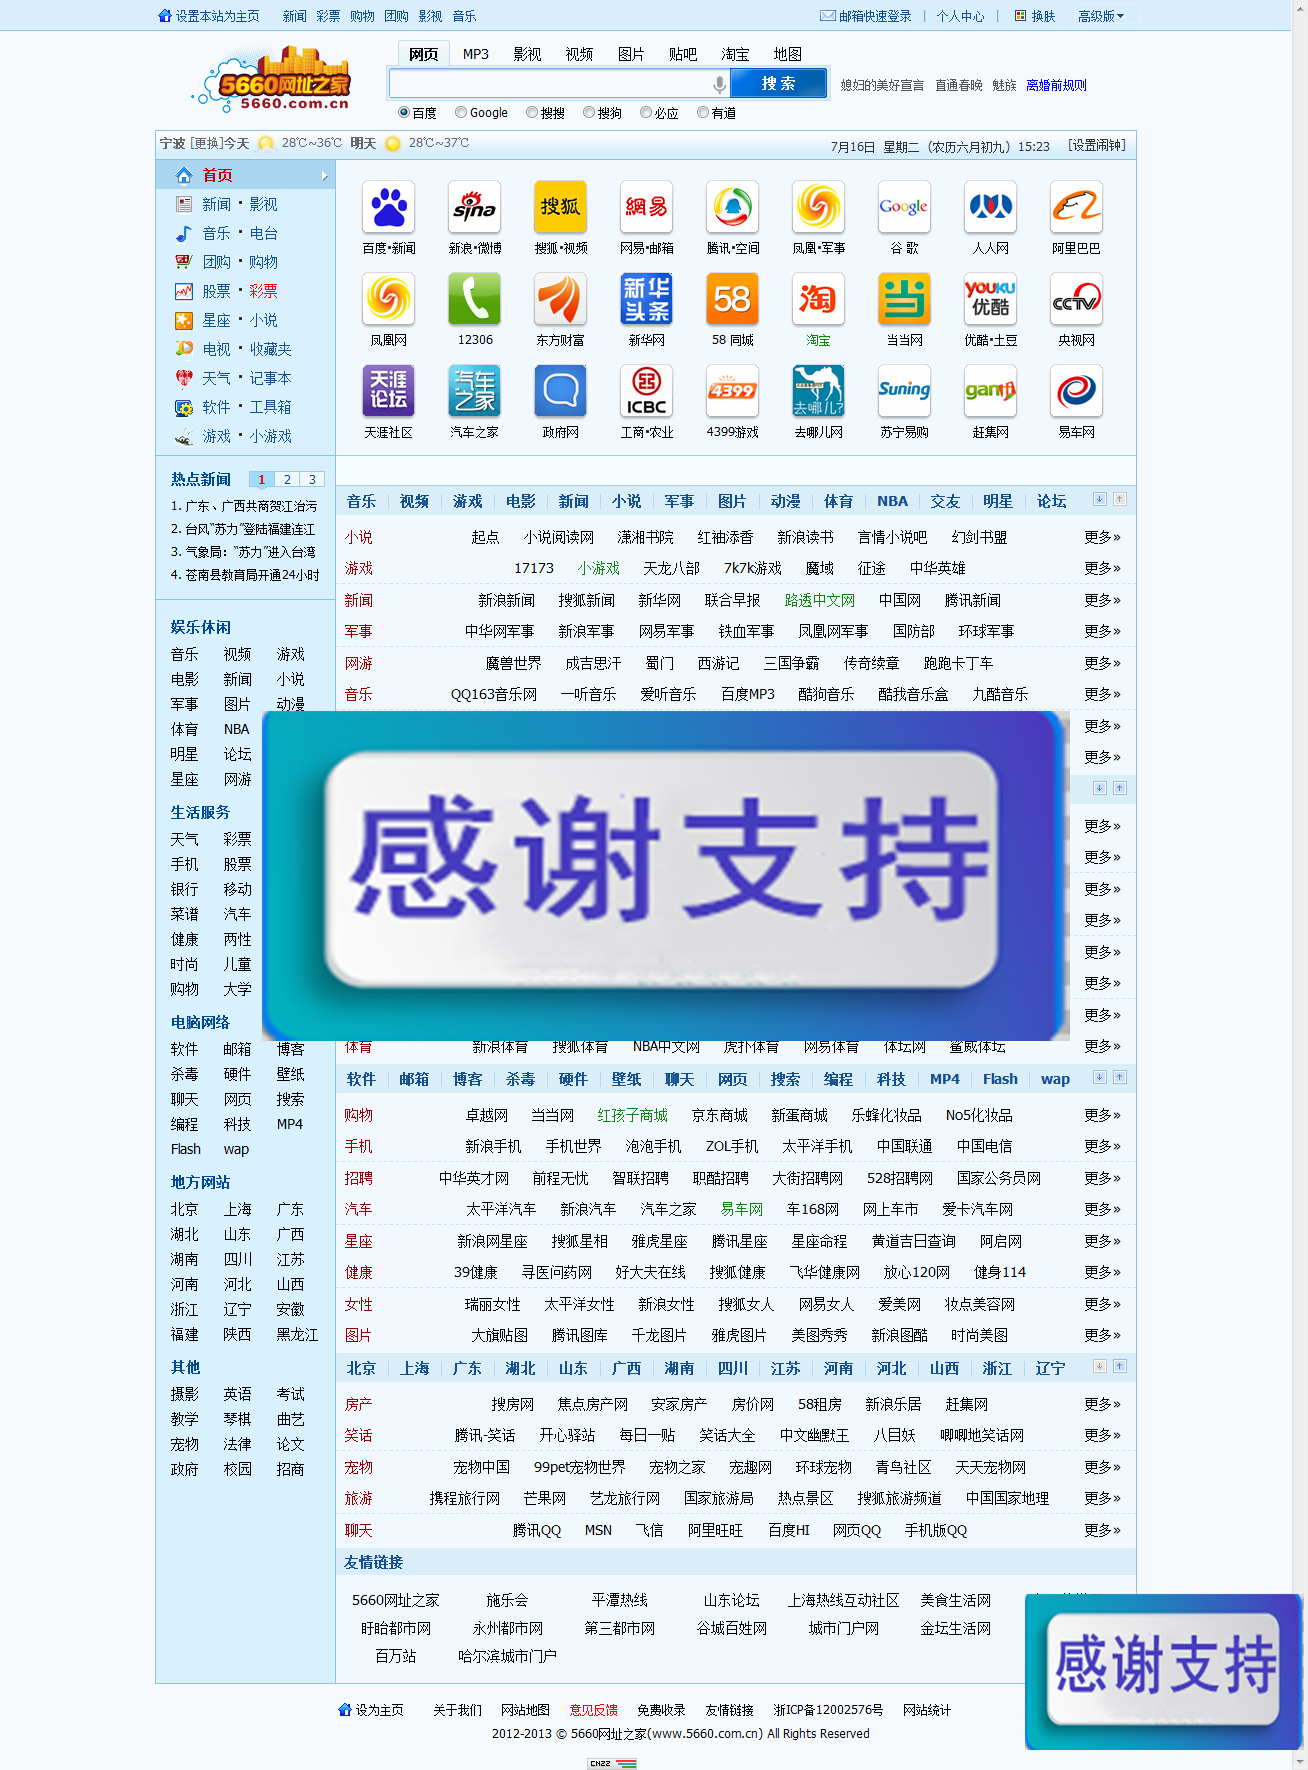Select the Google search engine radio

tap(461, 112)
